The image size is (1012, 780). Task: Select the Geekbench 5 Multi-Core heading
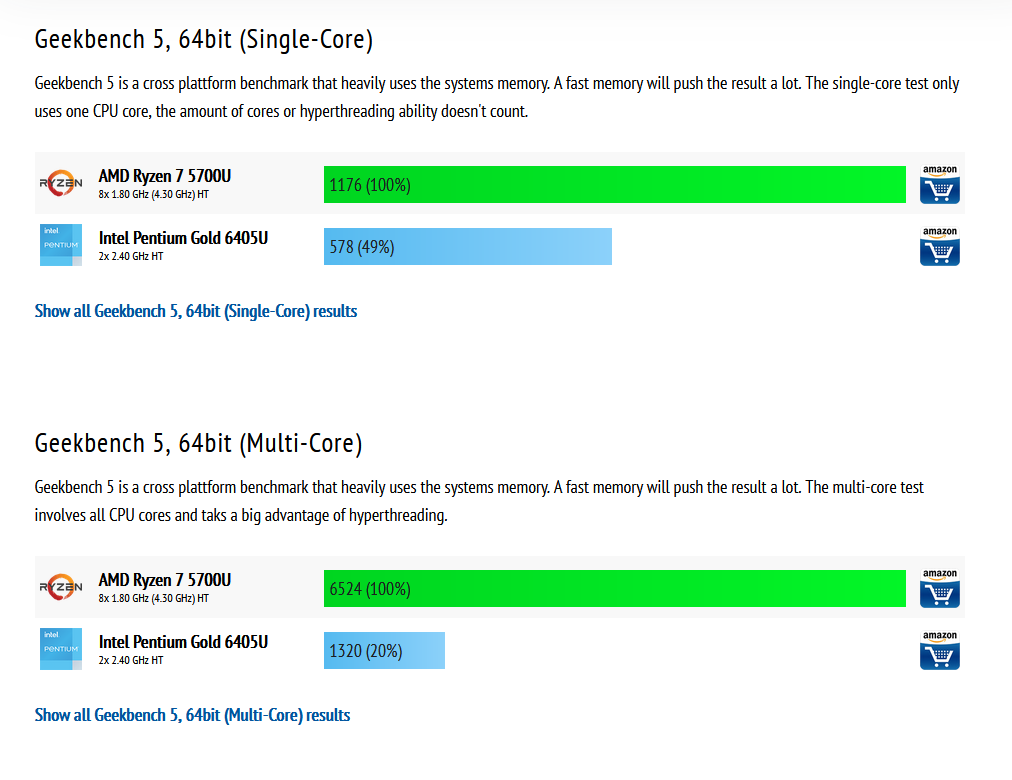click(x=198, y=443)
